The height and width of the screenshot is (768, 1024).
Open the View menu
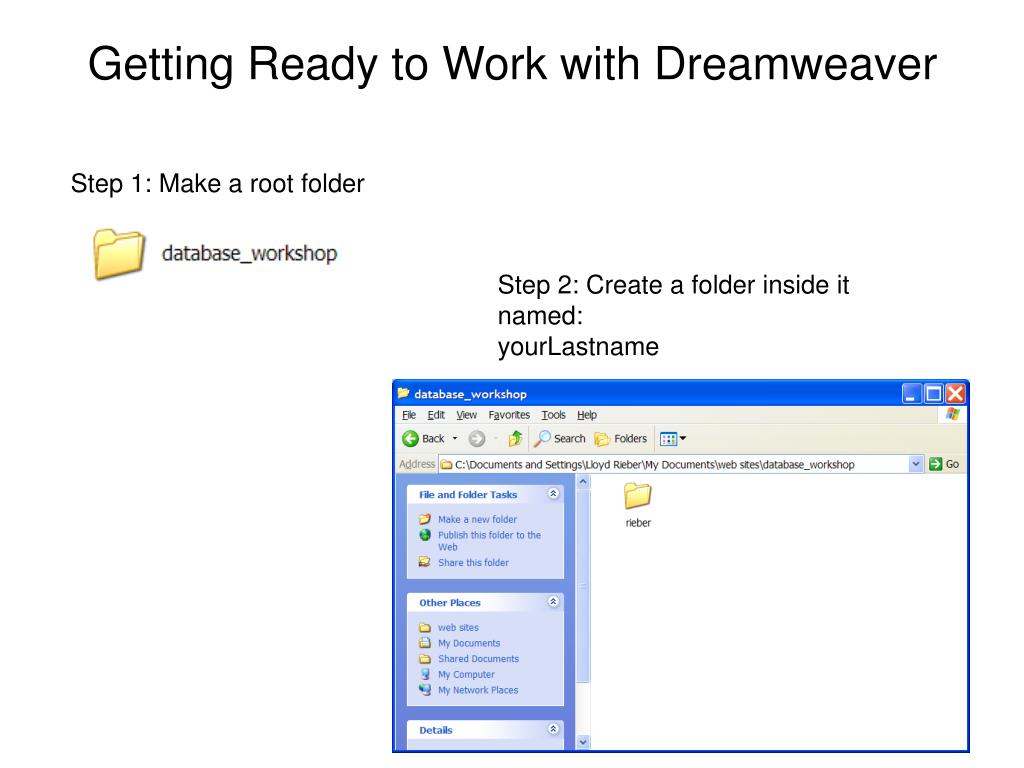466,415
